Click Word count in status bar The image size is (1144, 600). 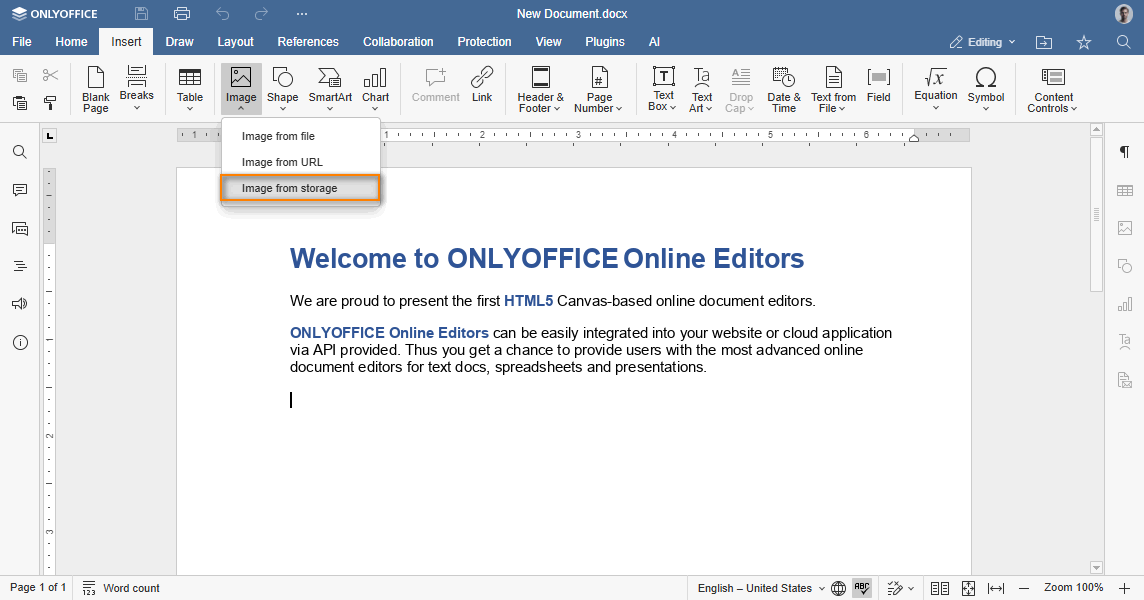[121, 588]
